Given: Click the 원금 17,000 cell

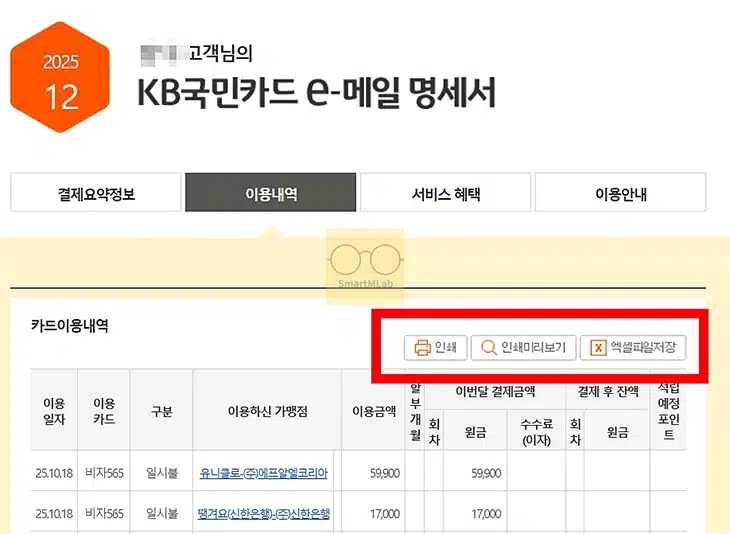Looking at the screenshot, I should [x=486, y=514].
